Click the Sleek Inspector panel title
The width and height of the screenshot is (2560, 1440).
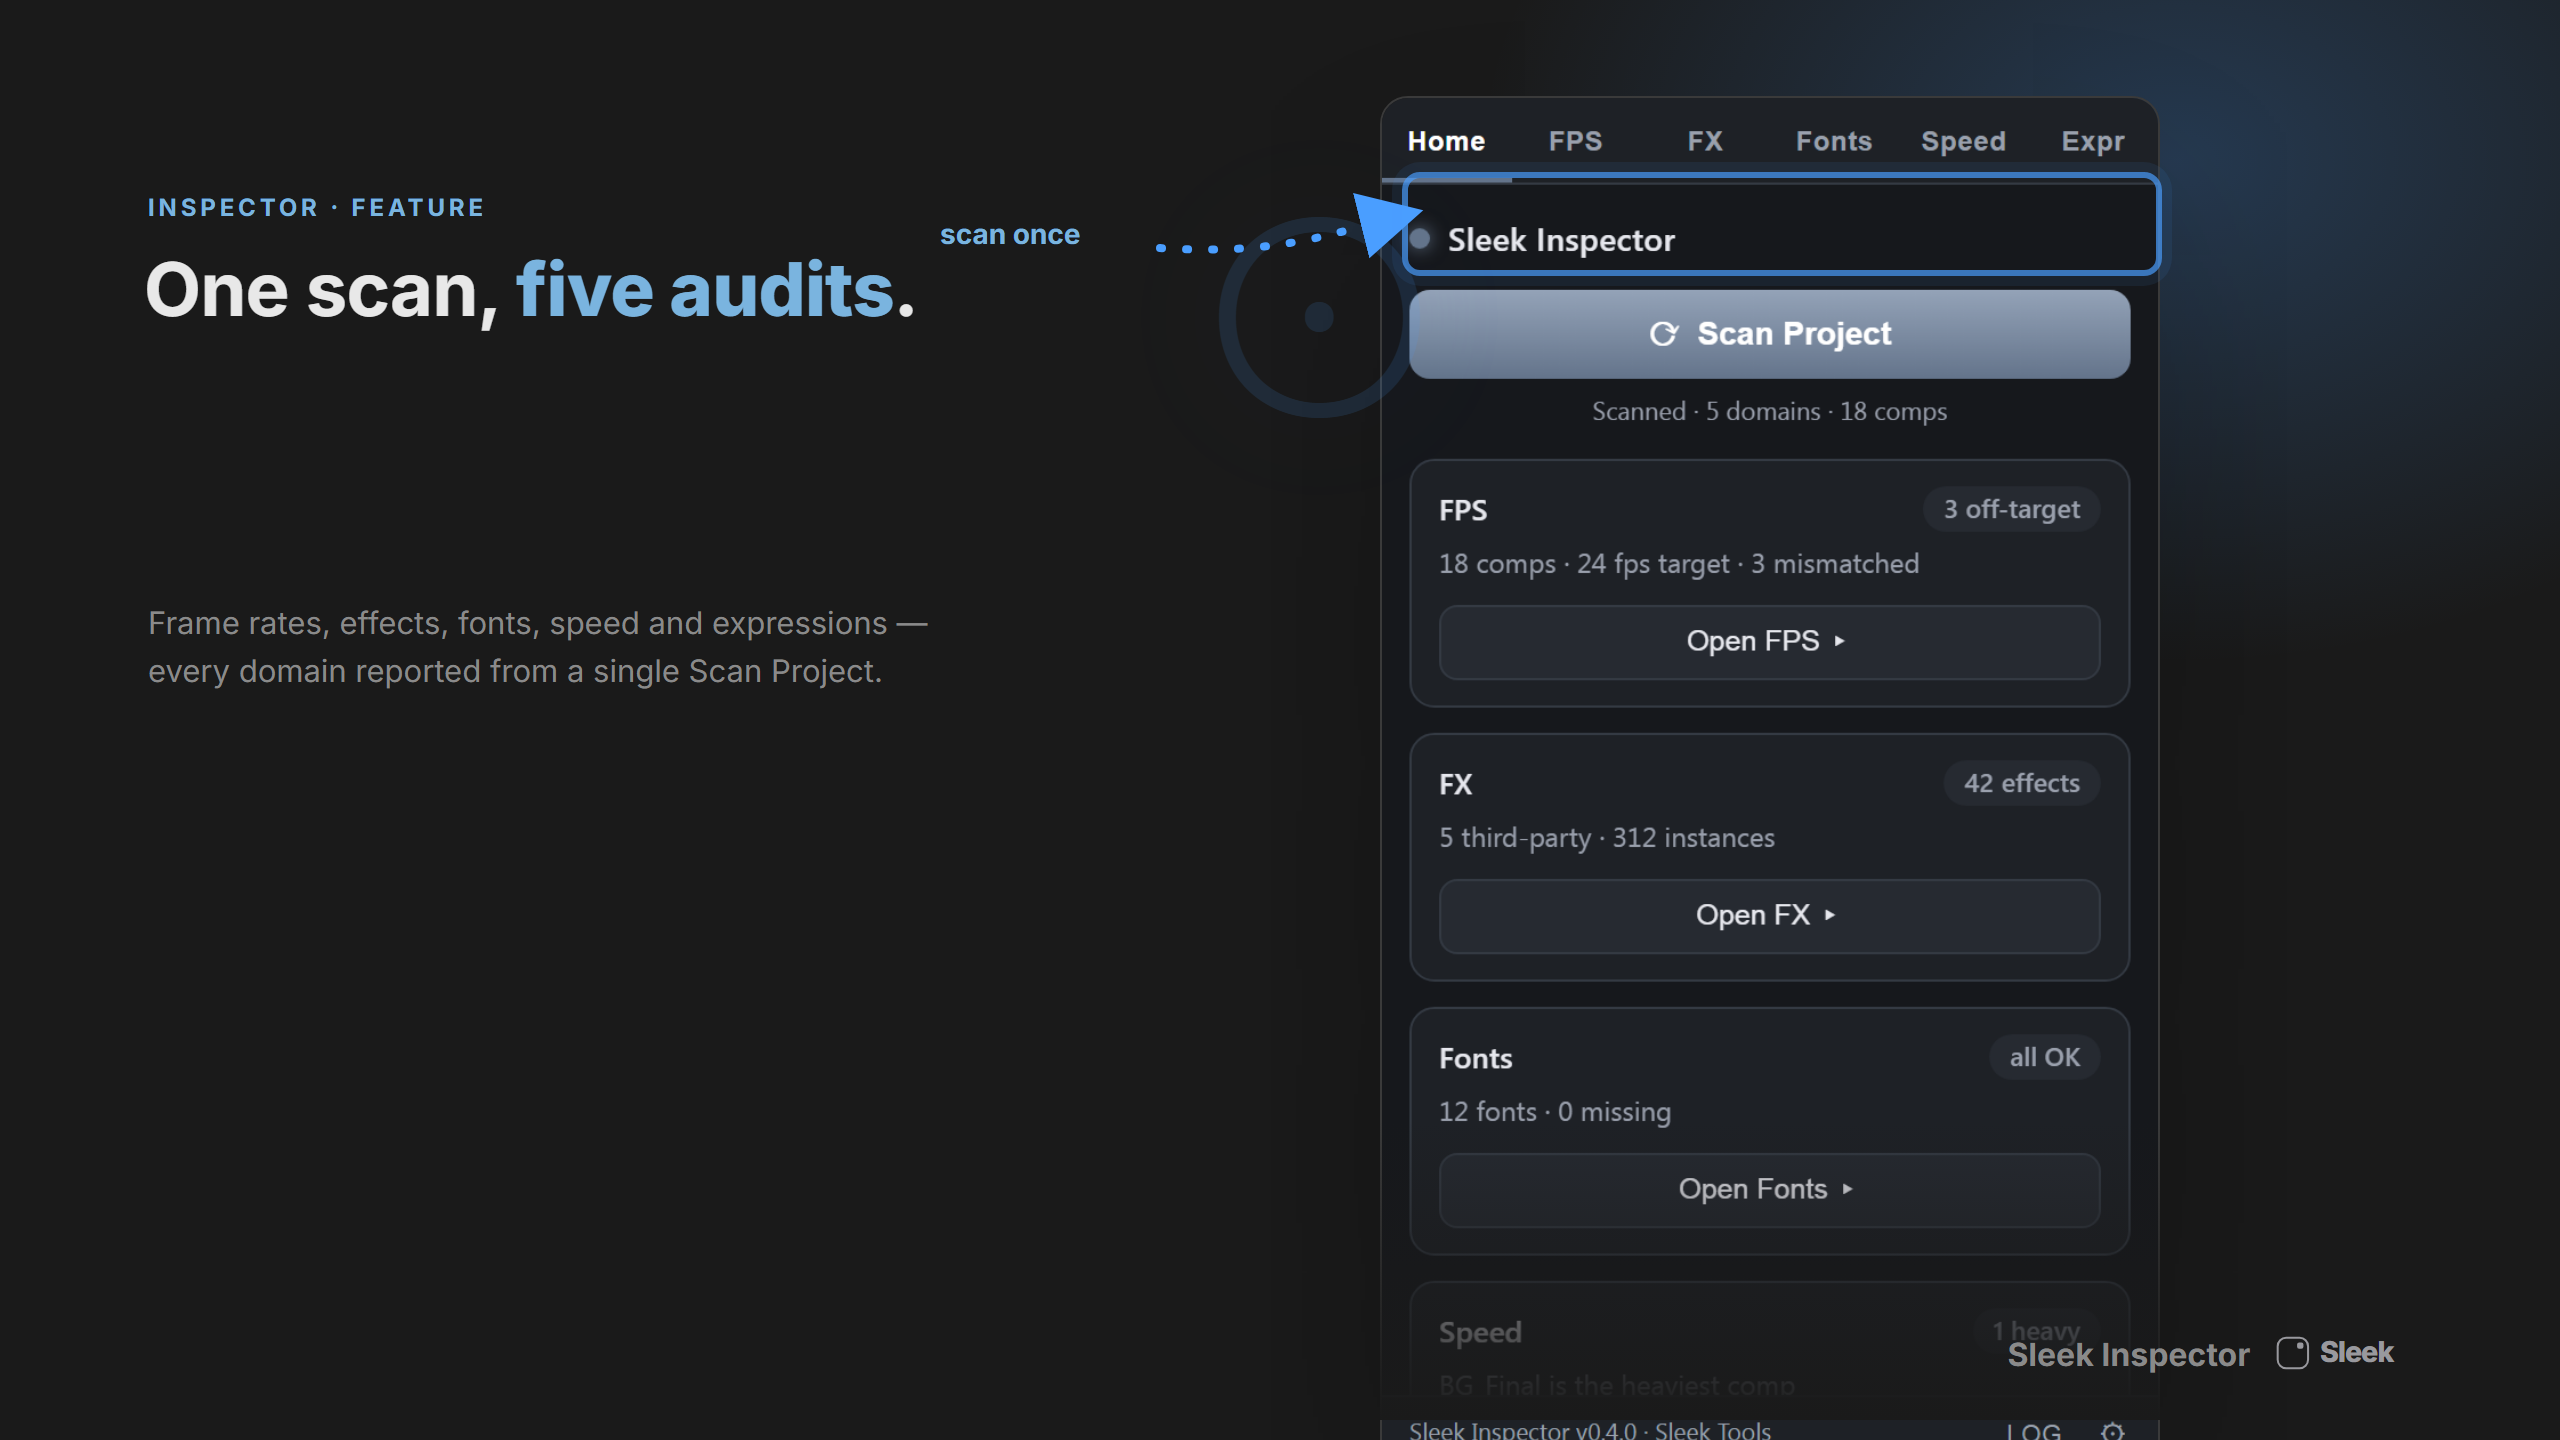[1561, 240]
